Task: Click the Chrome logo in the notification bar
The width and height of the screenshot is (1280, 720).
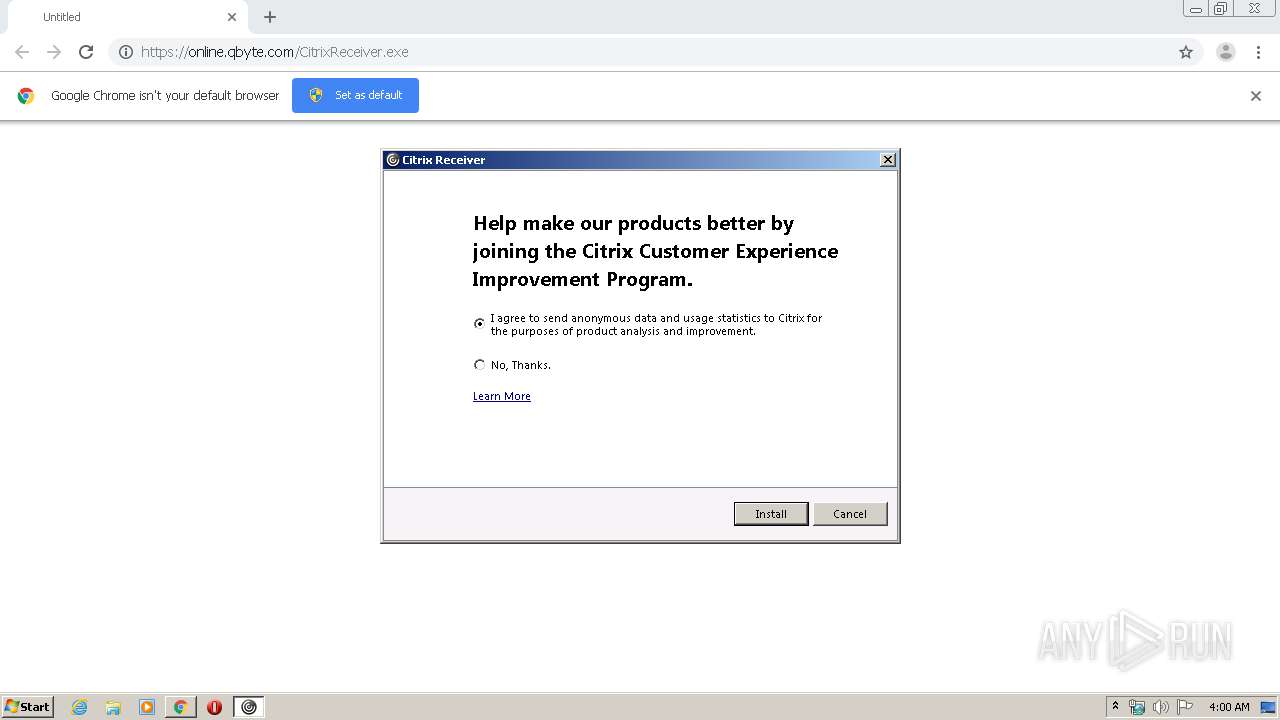Action: (x=26, y=96)
